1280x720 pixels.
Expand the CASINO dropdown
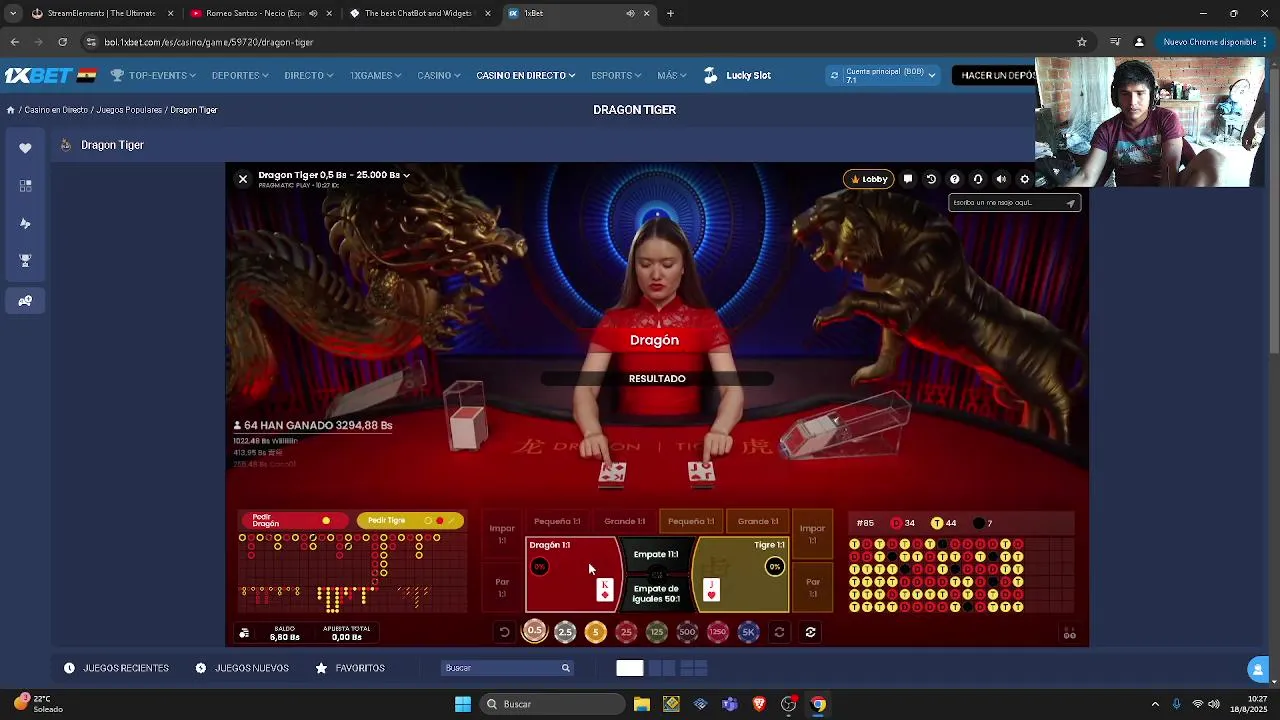point(439,75)
